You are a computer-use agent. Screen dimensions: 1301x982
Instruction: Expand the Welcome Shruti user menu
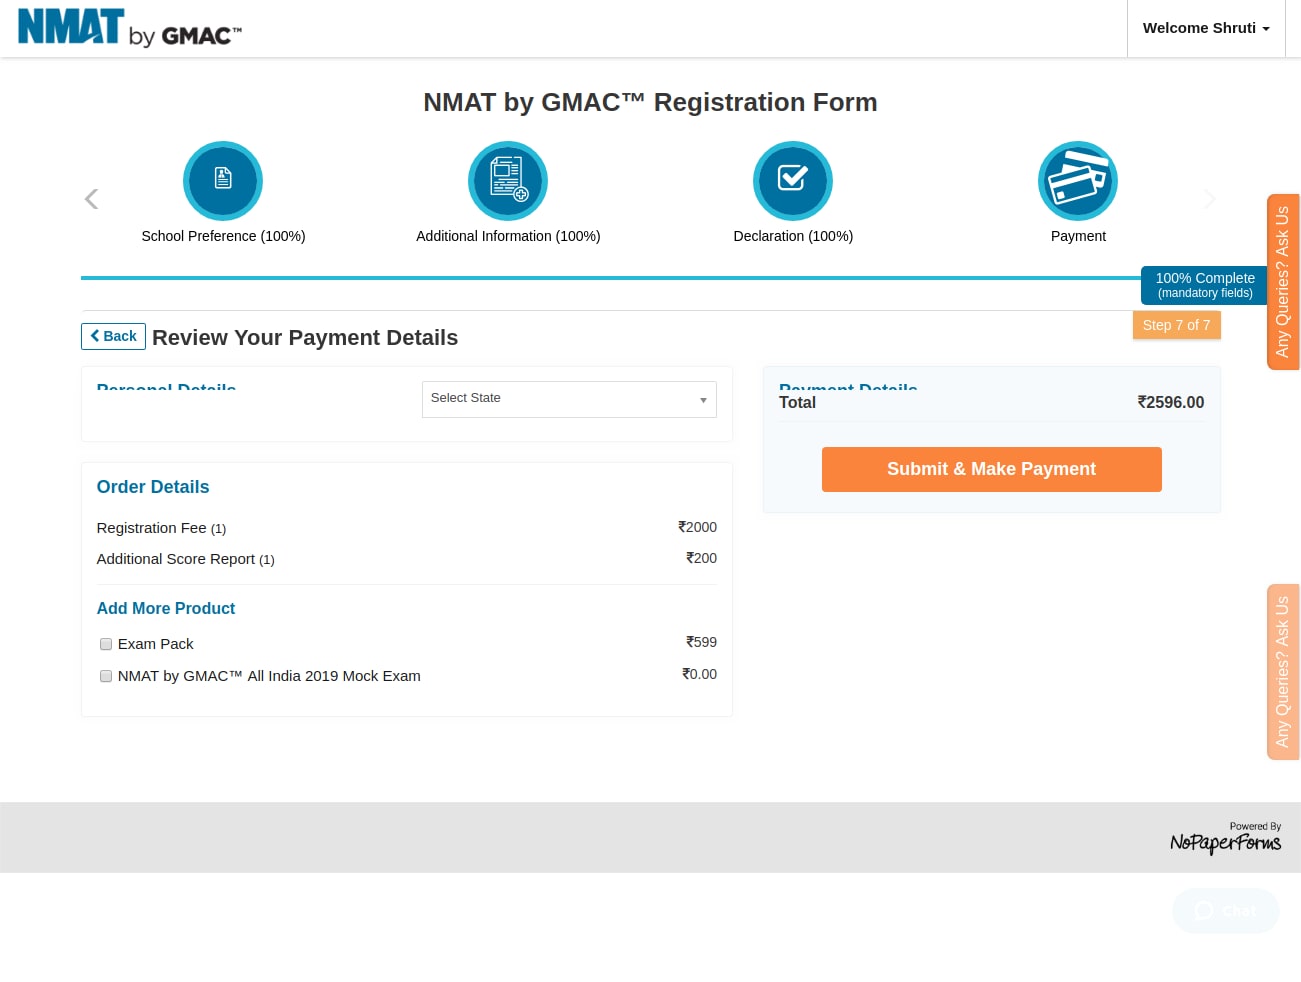point(1206,28)
